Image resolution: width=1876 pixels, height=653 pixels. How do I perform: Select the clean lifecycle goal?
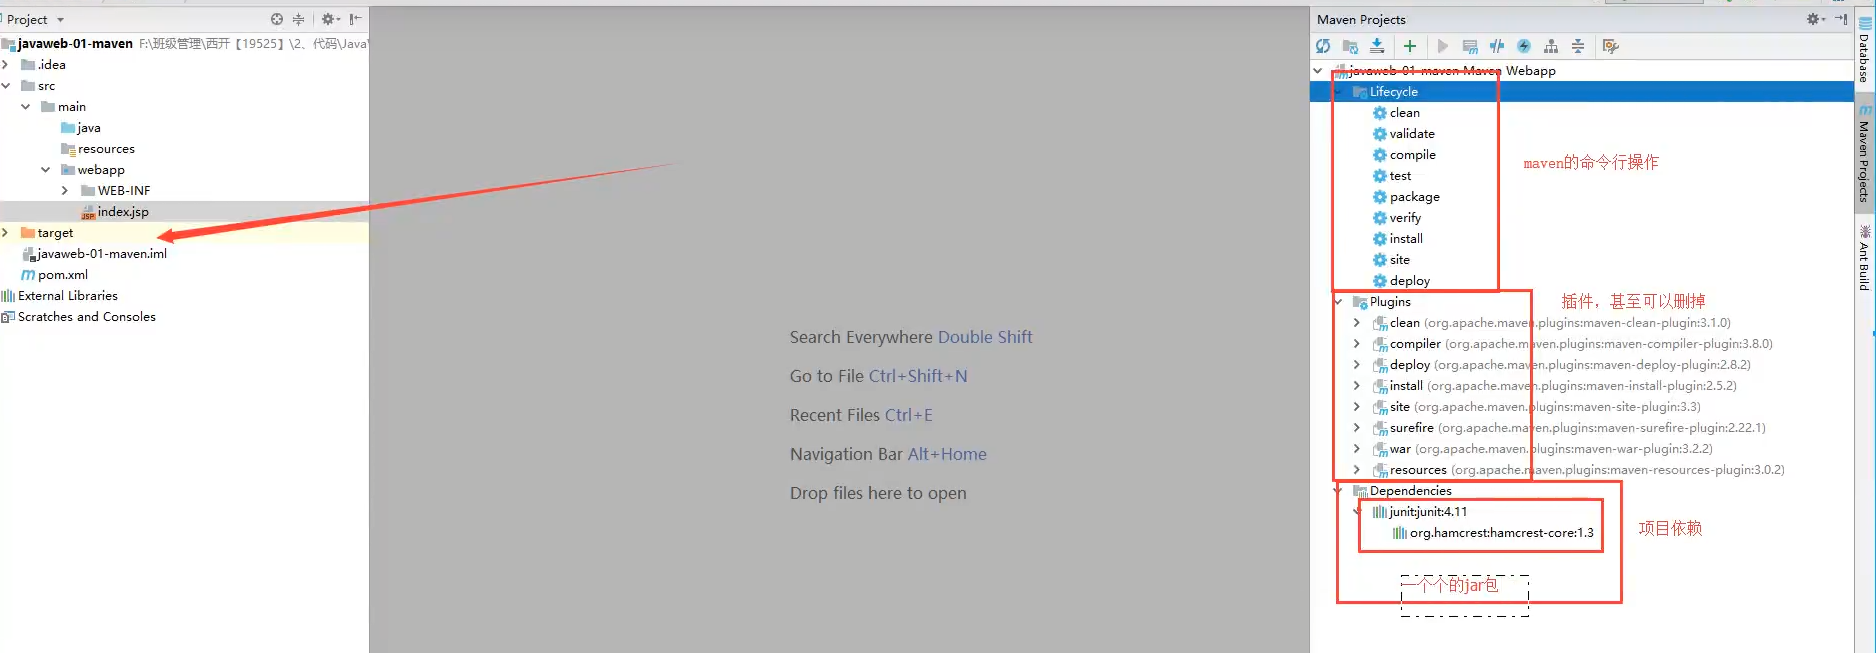pos(1396,113)
